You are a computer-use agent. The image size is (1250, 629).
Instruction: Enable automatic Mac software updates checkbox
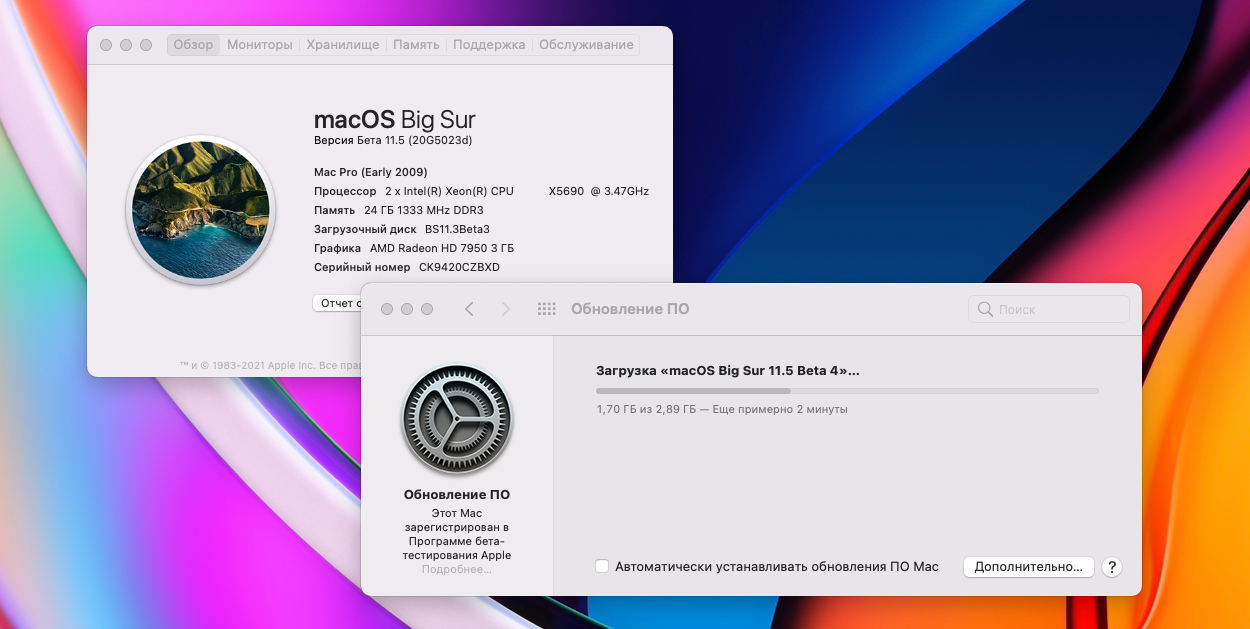point(602,566)
